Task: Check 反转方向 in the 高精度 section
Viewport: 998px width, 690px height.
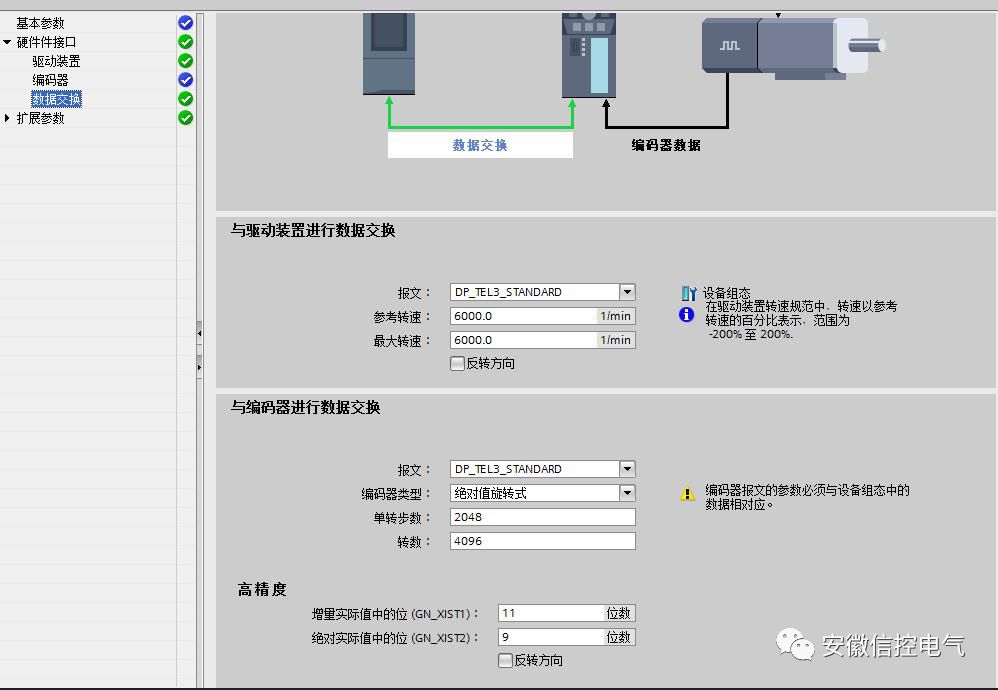Action: 506,660
